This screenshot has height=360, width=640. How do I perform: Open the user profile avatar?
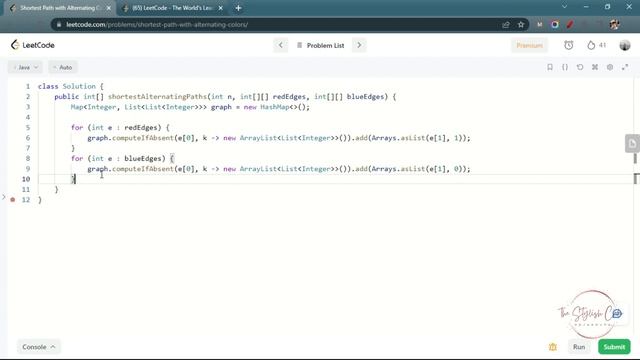(x=624, y=45)
